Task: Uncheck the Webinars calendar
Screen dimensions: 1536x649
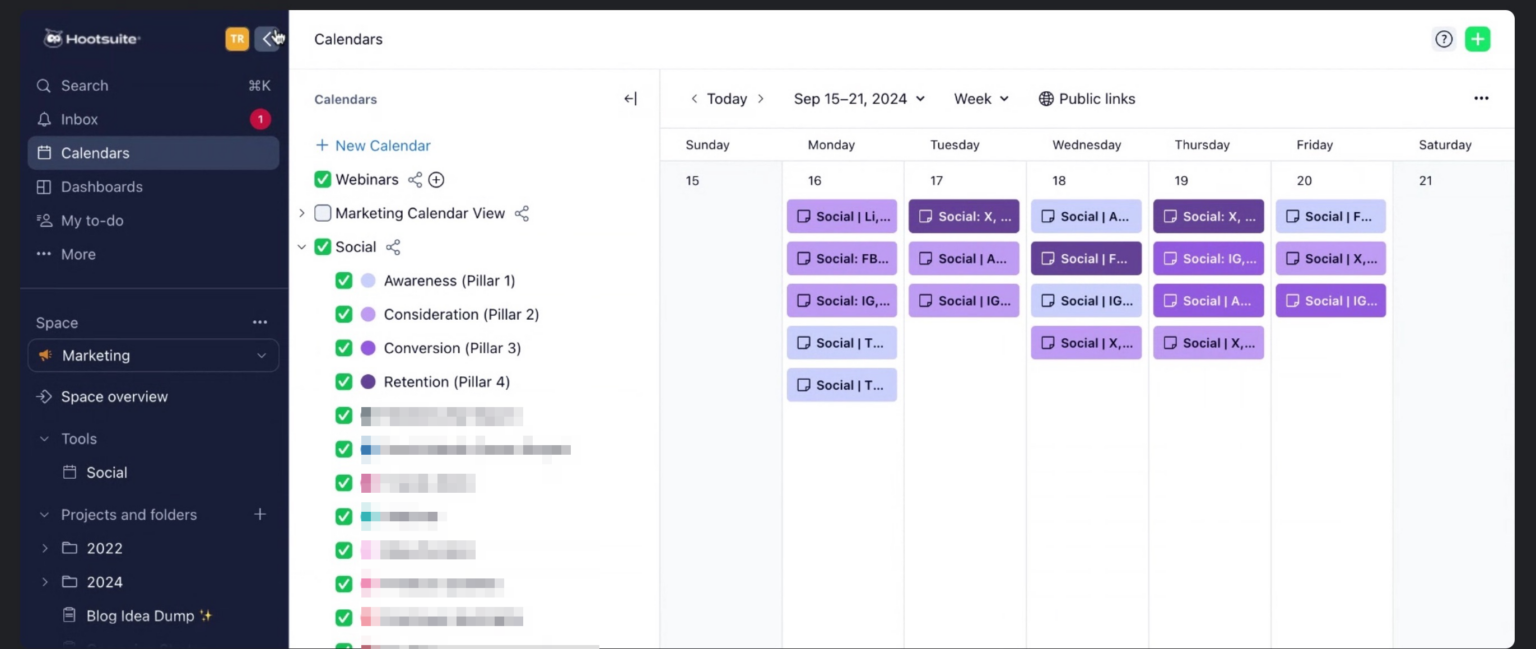Action: pyautogui.click(x=324, y=179)
